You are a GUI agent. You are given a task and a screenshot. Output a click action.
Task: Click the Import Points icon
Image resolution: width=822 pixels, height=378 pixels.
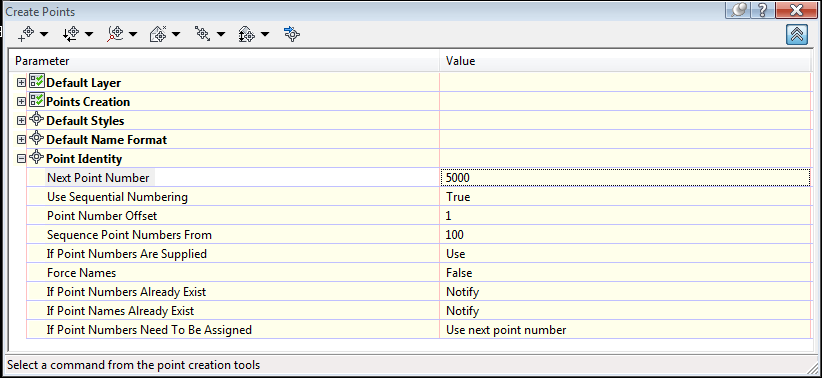pyautogui.click(x=291, y=34)
